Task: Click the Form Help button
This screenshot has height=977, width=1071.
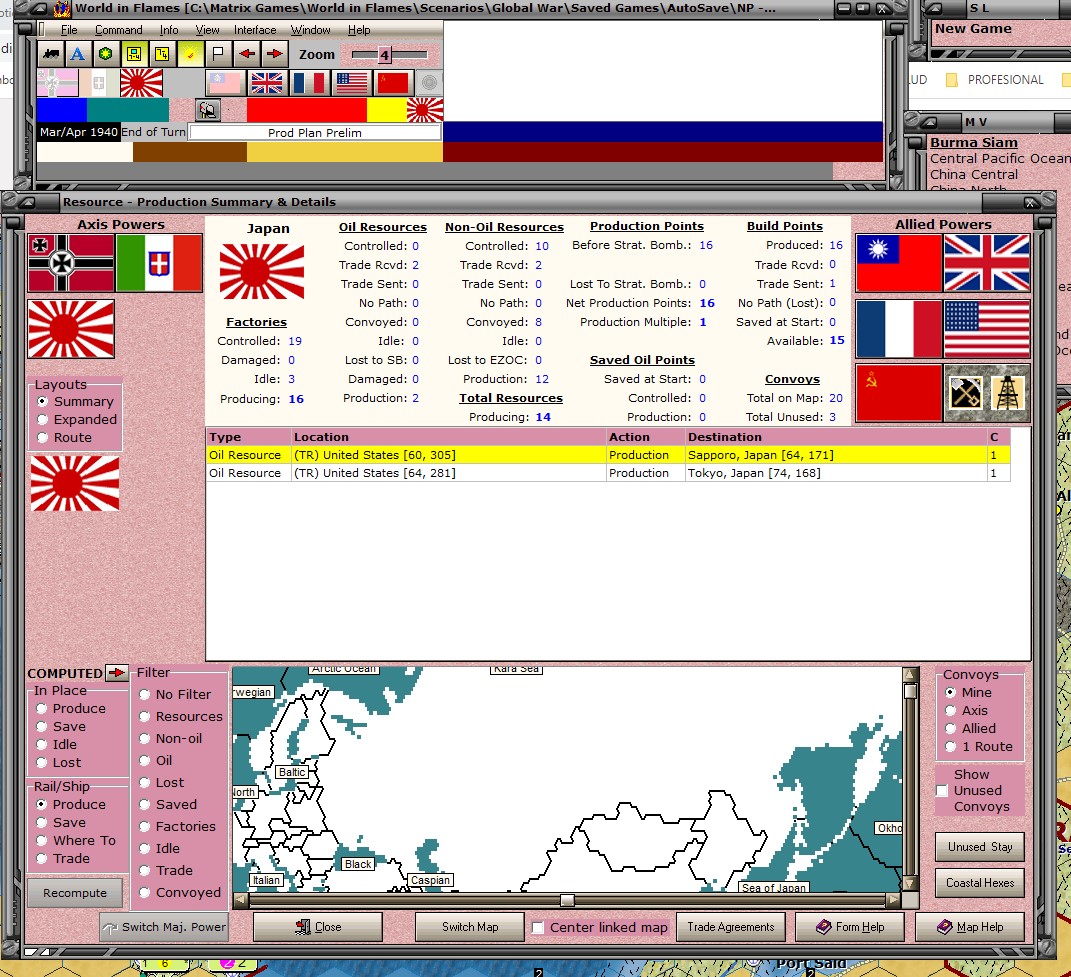Action: [850, 927]
